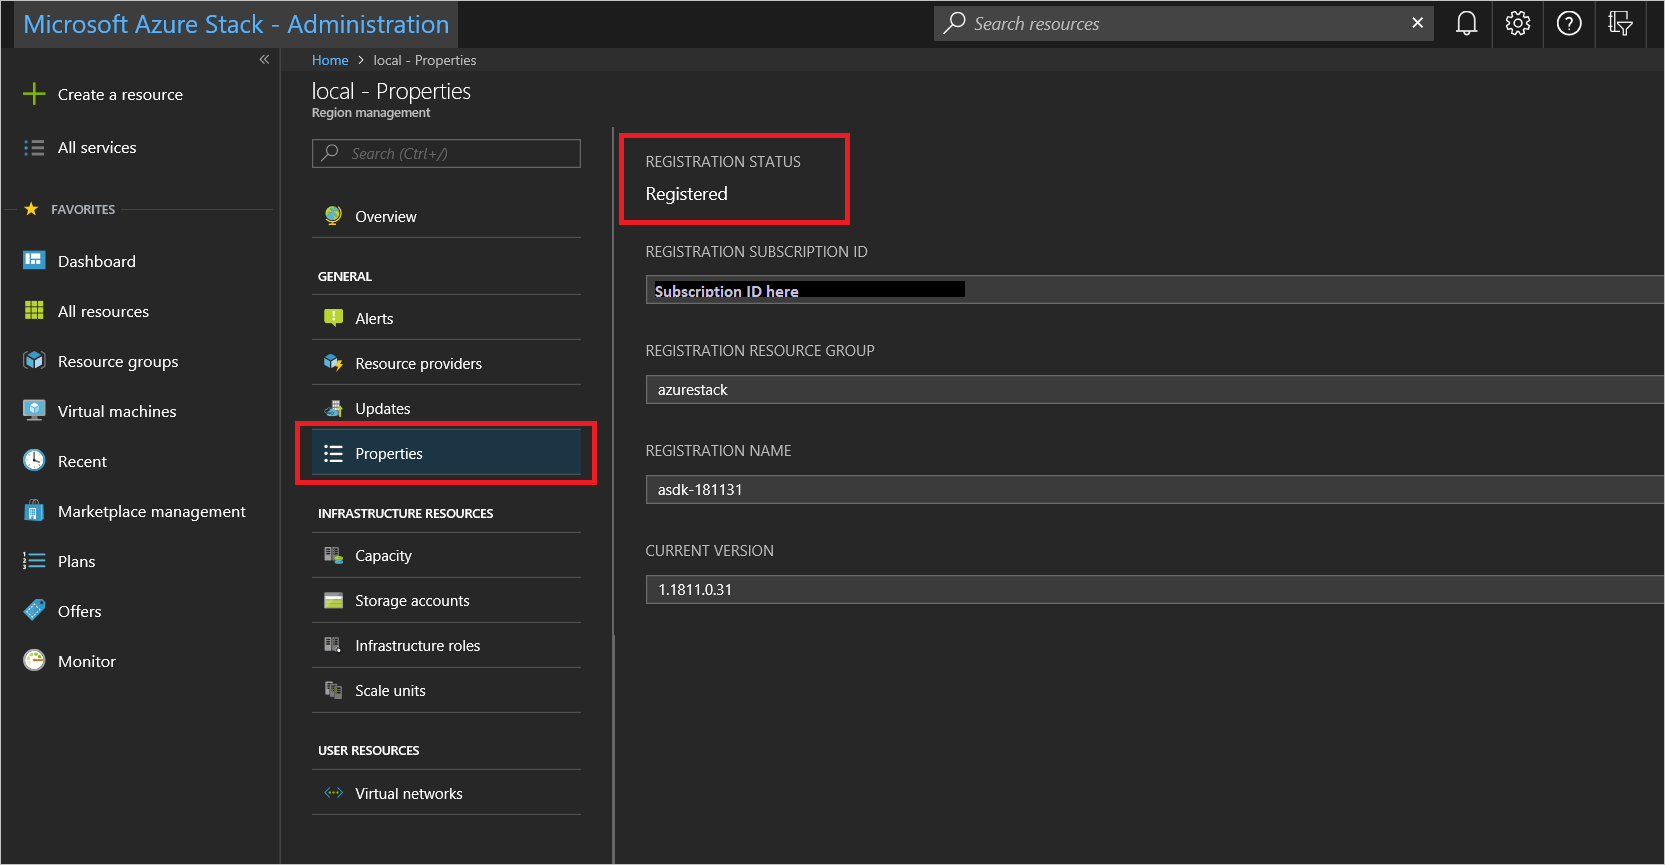Screen dimensions: 1665x865
Task: Click the Resource groups cube icon
Action: (x=34, y=361)
